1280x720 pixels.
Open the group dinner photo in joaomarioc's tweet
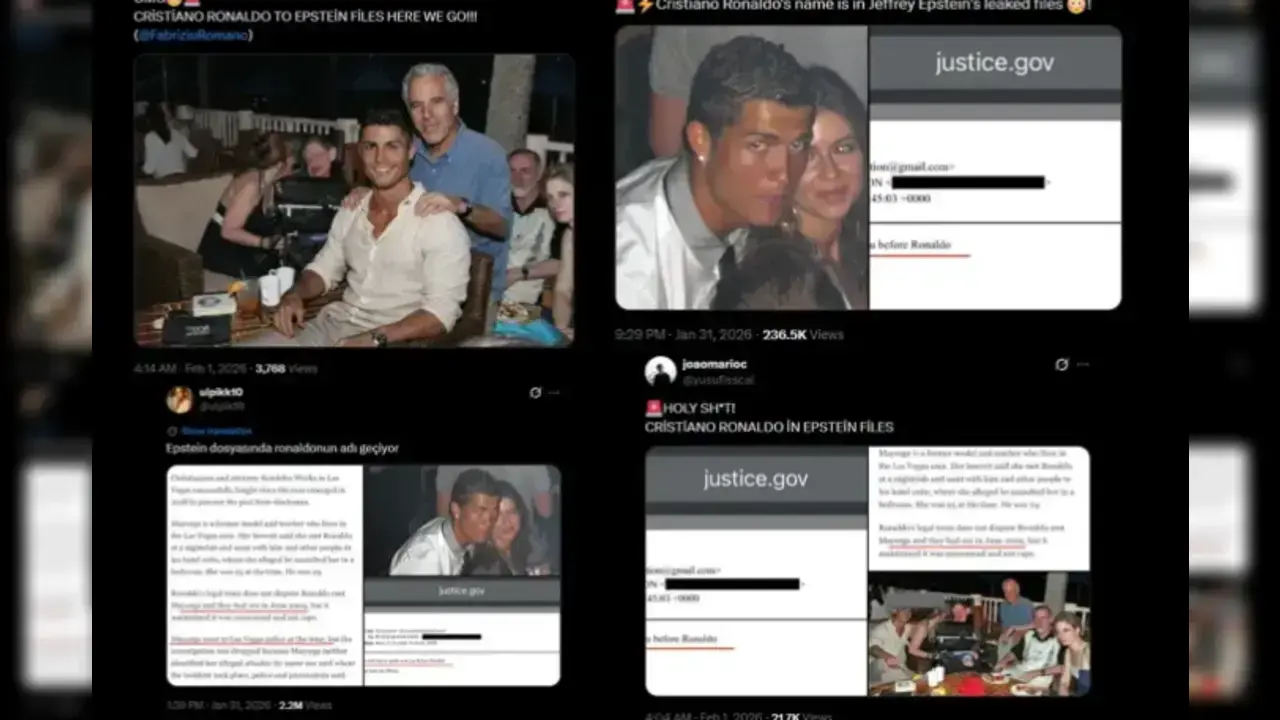979,634
